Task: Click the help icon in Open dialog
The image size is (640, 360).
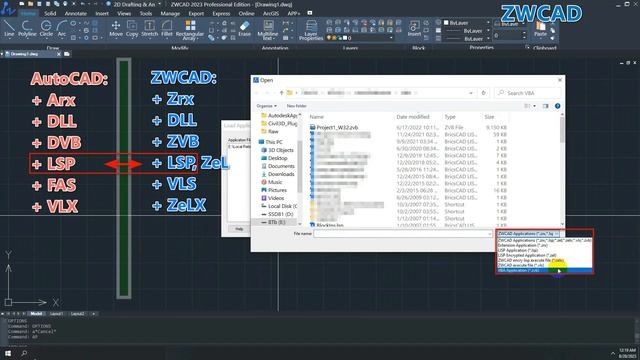Action: click(x=558, y=106)
